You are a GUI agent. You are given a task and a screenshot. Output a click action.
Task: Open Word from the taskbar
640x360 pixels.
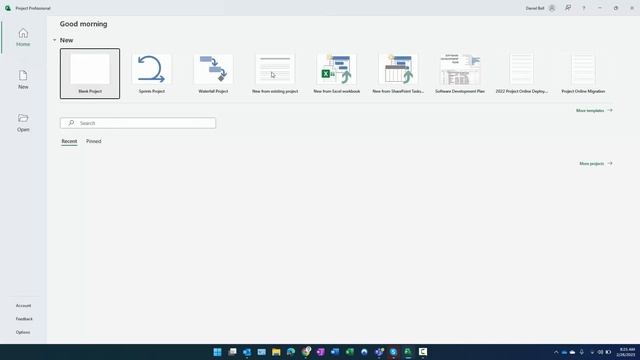click(335, 352)
